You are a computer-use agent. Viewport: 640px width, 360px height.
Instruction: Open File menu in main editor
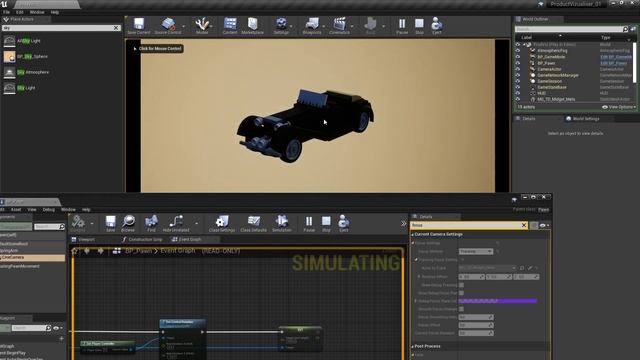(6, 12)
